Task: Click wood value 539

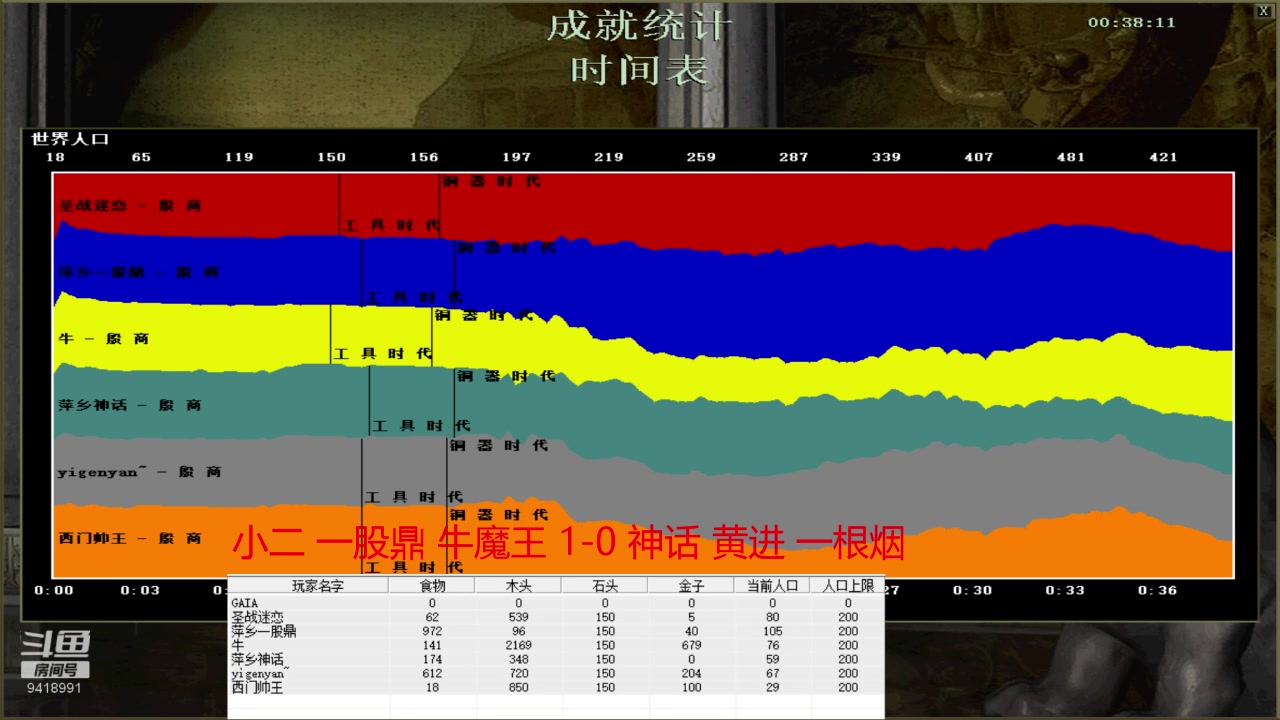Action: [518, 618]
